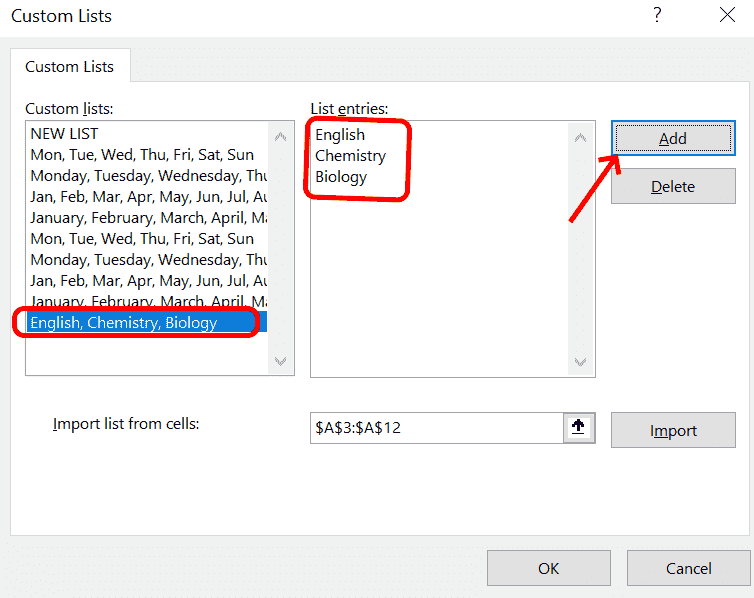This screenshot has height=598, width=754.
Task: Click the Import list from cells range field
Action: (x=435, y=428)
